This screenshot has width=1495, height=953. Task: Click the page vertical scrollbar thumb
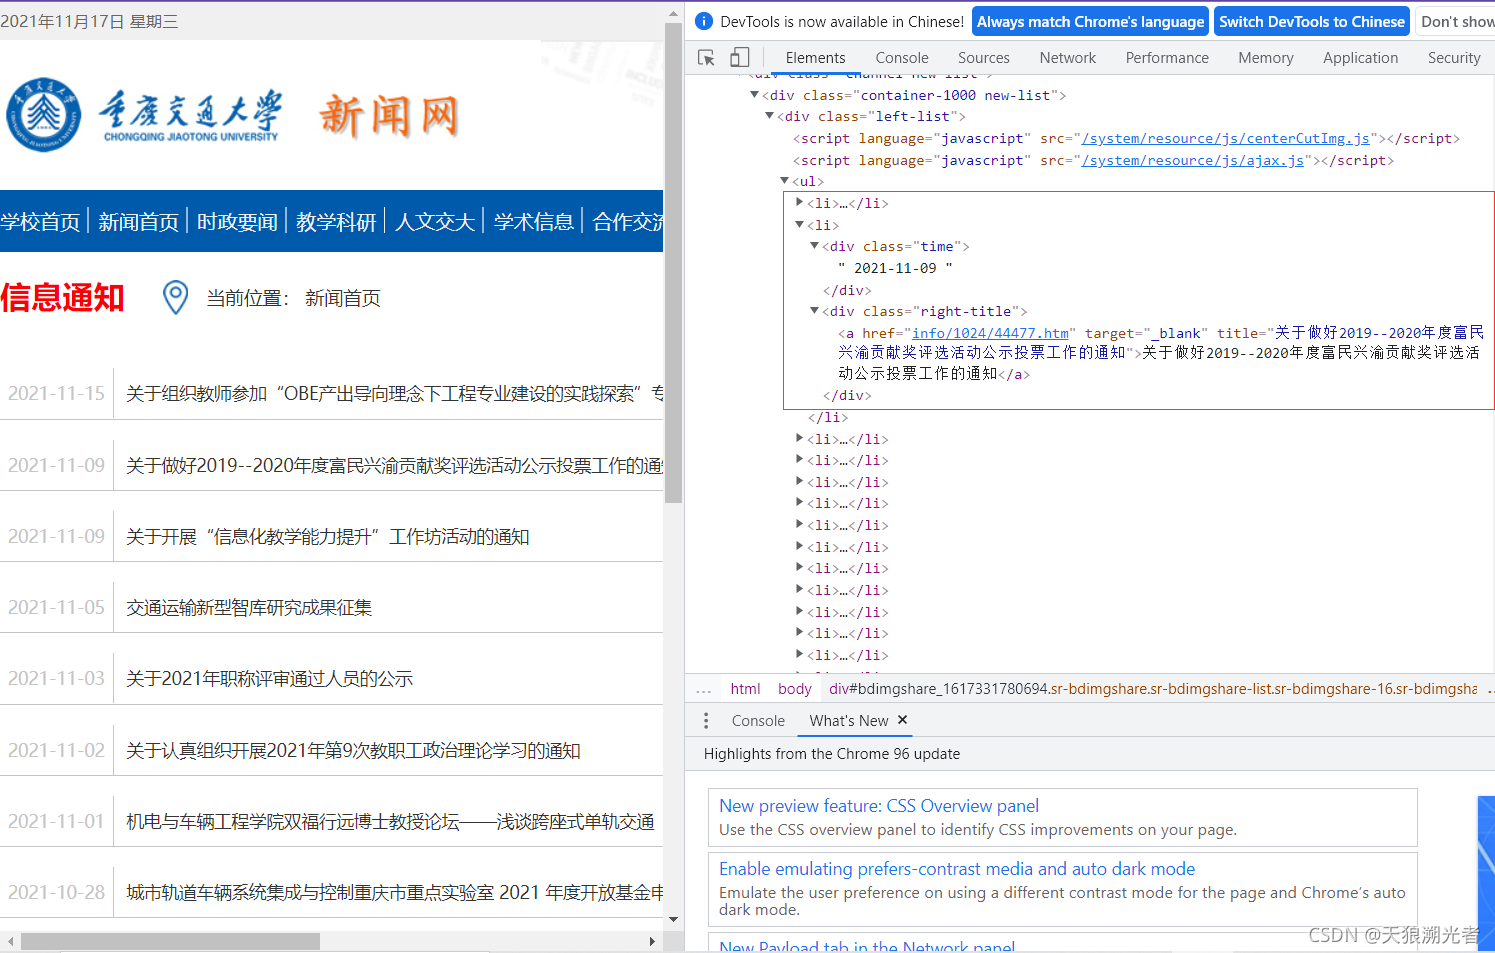click(673, 262)
